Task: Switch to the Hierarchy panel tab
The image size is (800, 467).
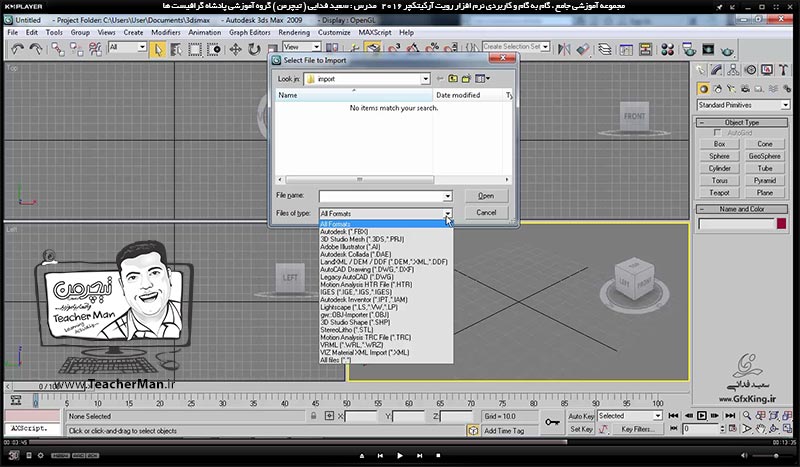Action: click(x=733, y=70)
